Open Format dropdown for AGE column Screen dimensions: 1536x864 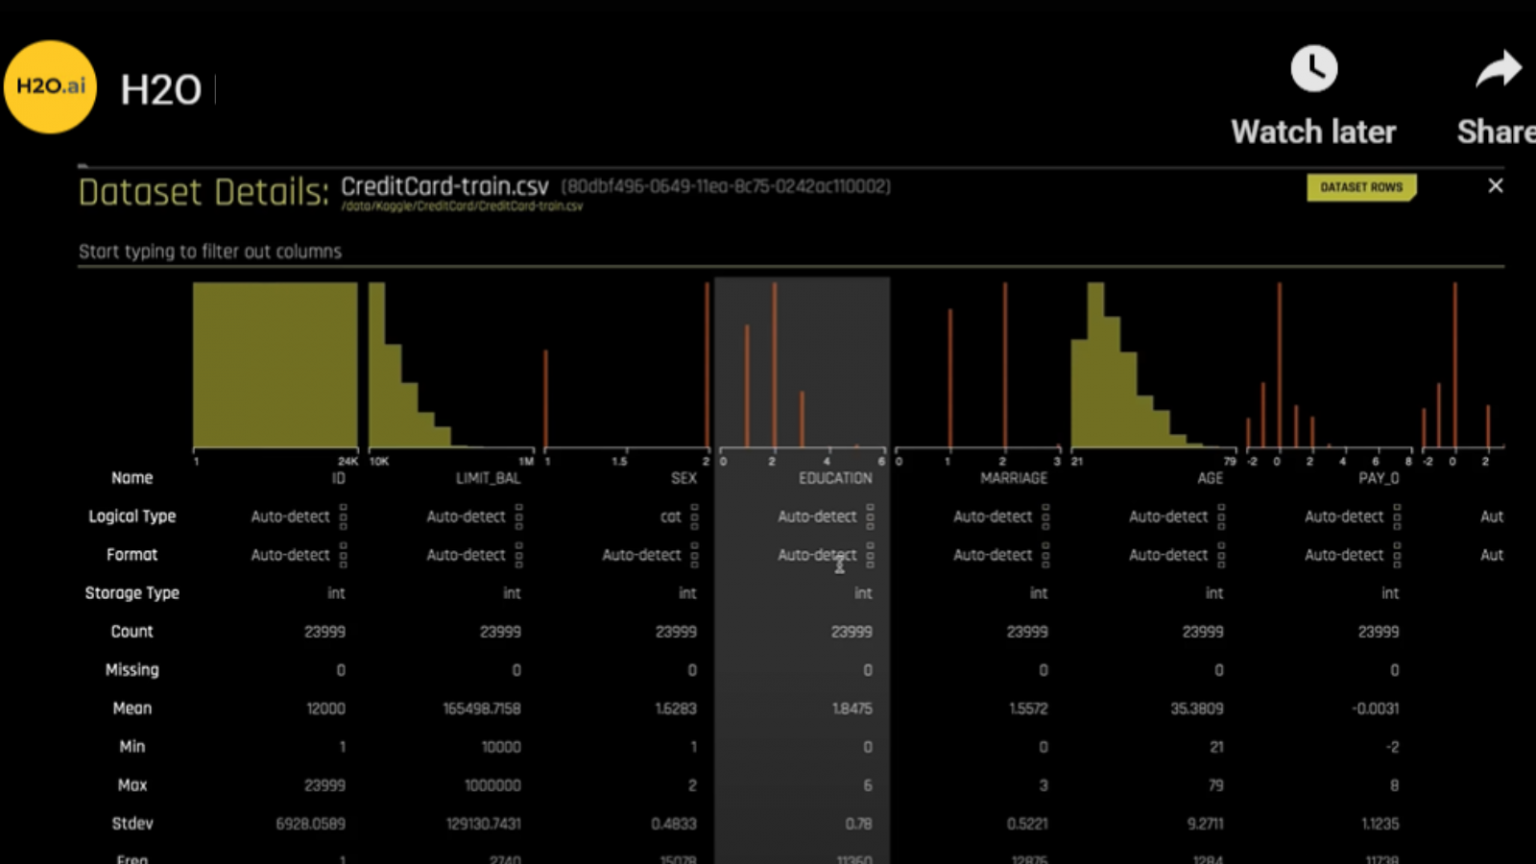tap(1221, 555)
